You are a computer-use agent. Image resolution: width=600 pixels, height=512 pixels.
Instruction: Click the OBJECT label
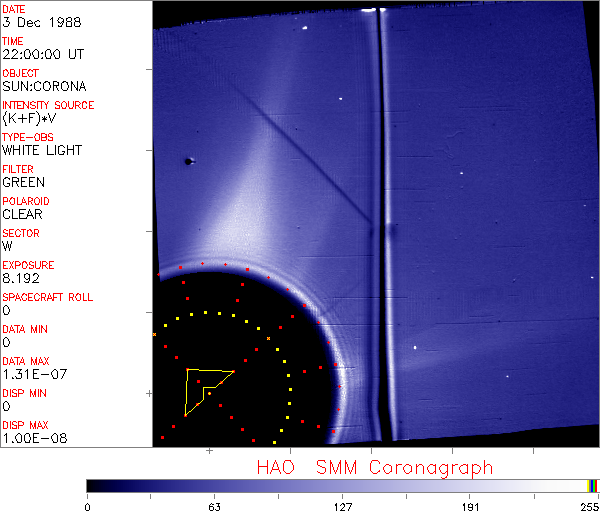point(21,73)
